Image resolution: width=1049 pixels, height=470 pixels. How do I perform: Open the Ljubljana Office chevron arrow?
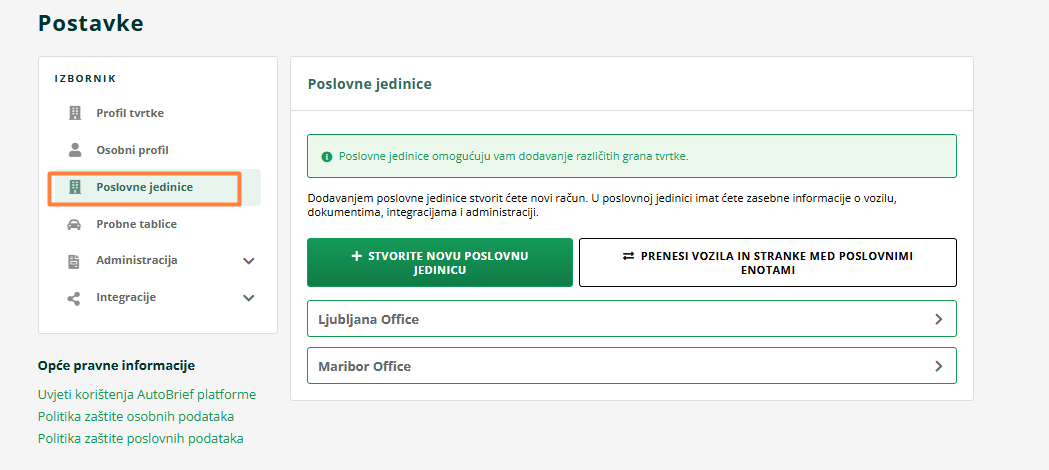938,319
